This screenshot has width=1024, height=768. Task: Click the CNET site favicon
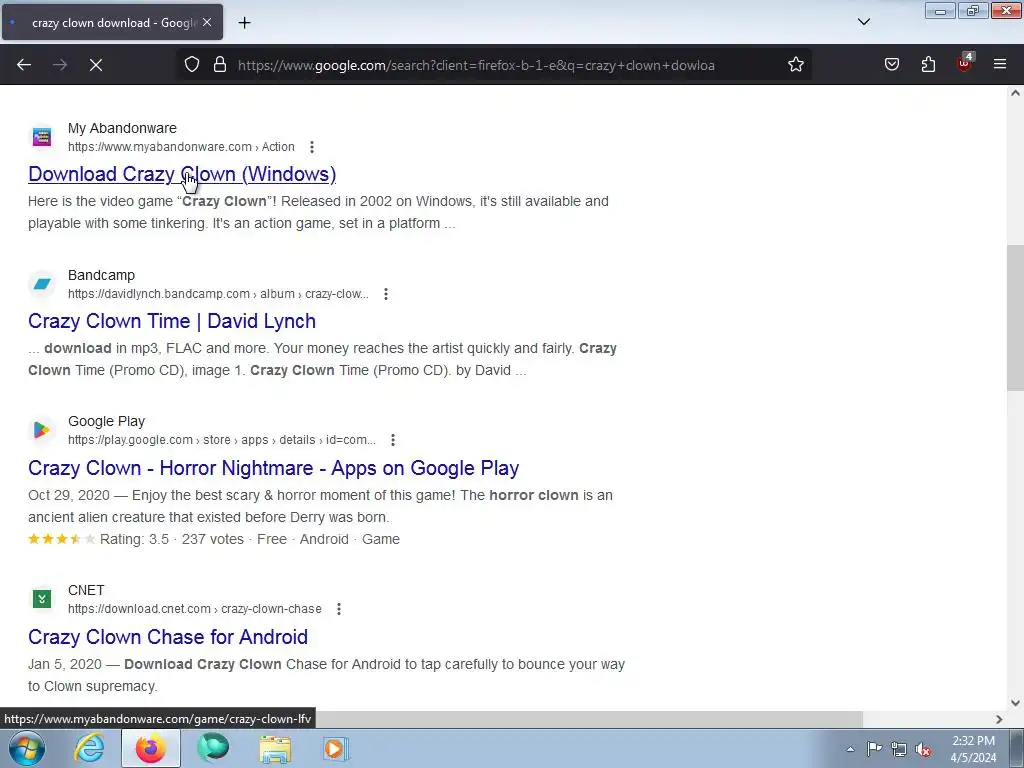pyautogui.click(x=42, y=599)
